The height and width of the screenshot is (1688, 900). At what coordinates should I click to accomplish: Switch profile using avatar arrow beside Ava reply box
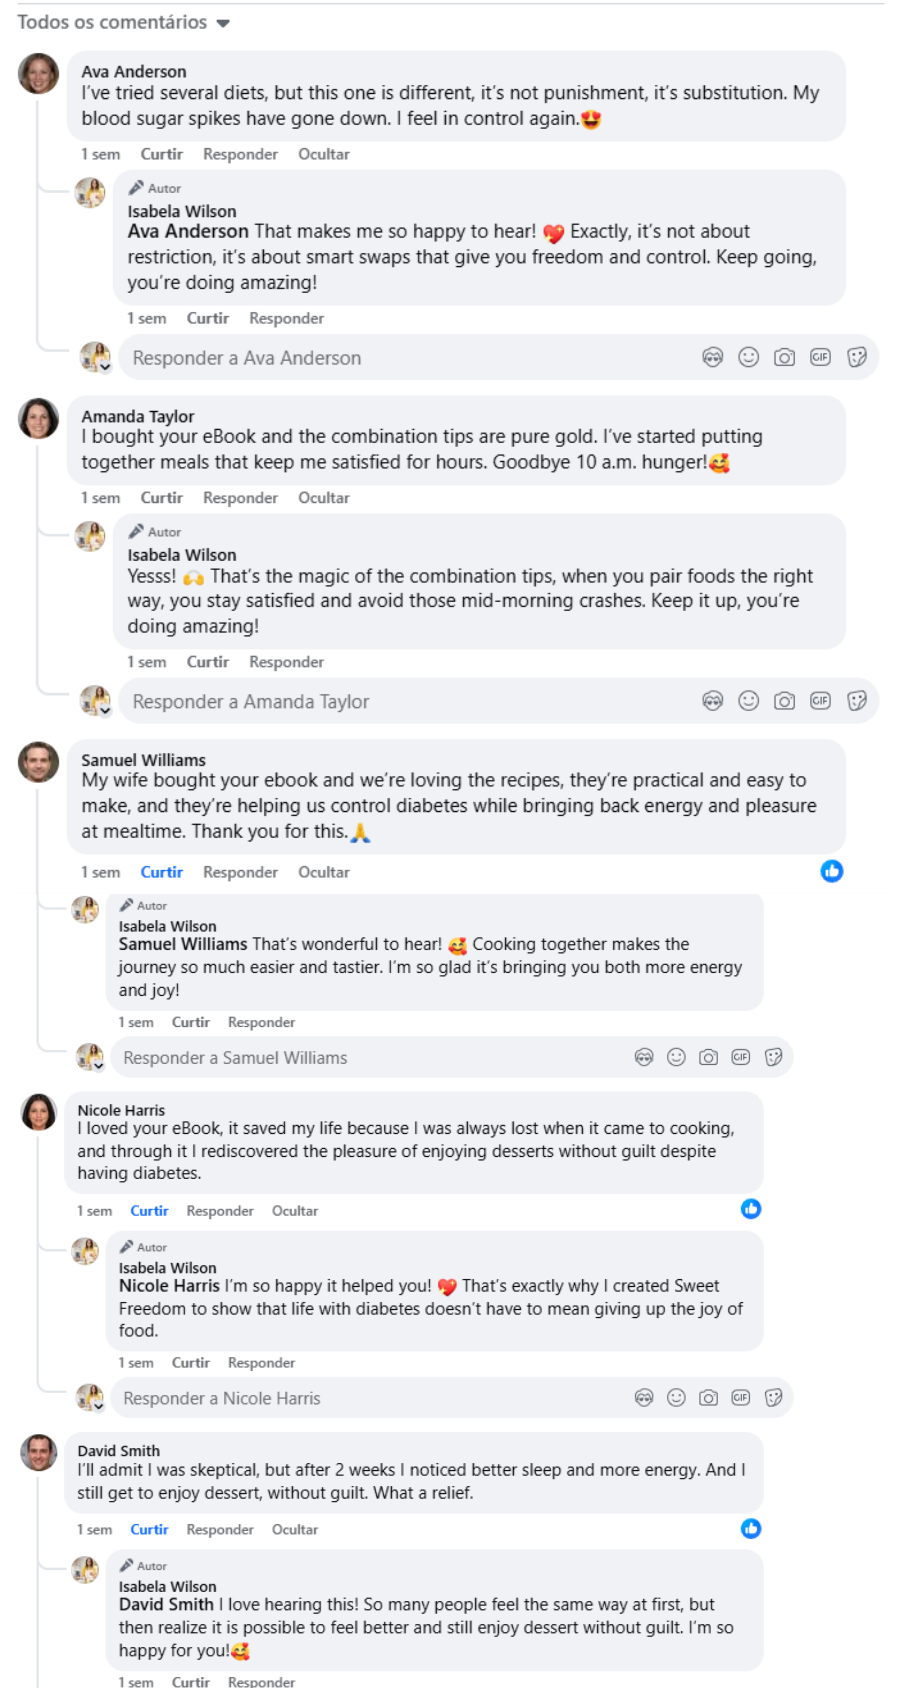tap(104, 366)
